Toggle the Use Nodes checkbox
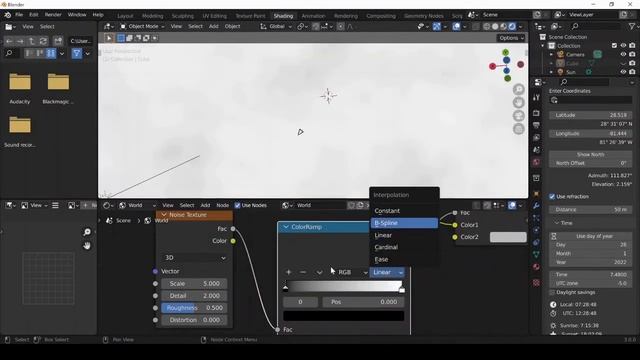The height and width of the screenshot is (360, 640). pos(238,205)
